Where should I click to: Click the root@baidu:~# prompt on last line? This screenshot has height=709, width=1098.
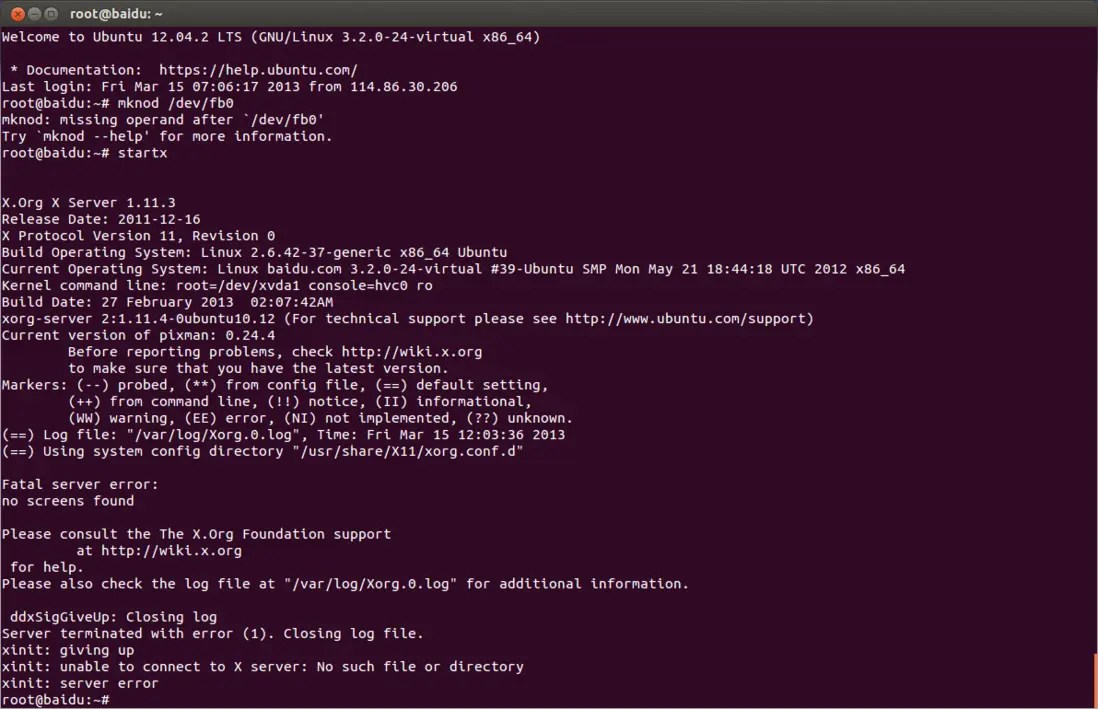click(x=55, y=699)
